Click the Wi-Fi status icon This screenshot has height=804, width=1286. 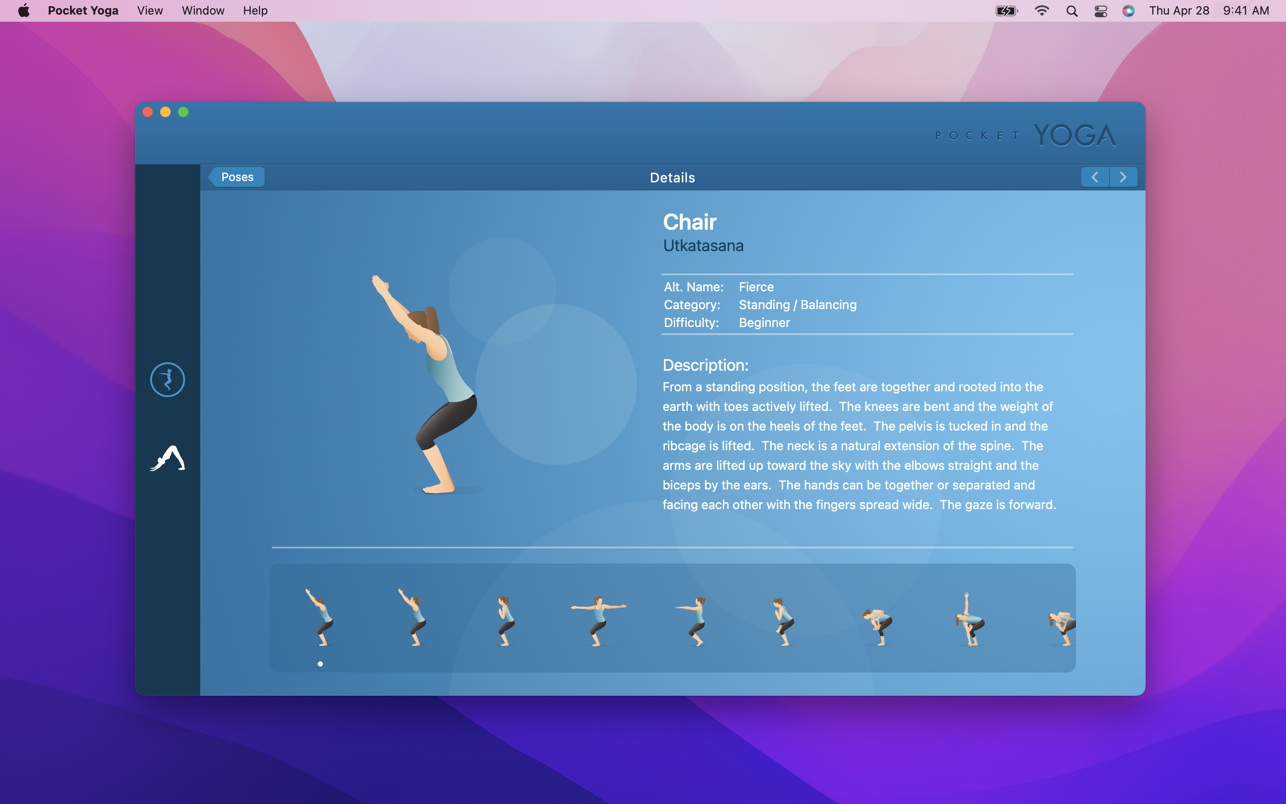(x=1041, y=11)
